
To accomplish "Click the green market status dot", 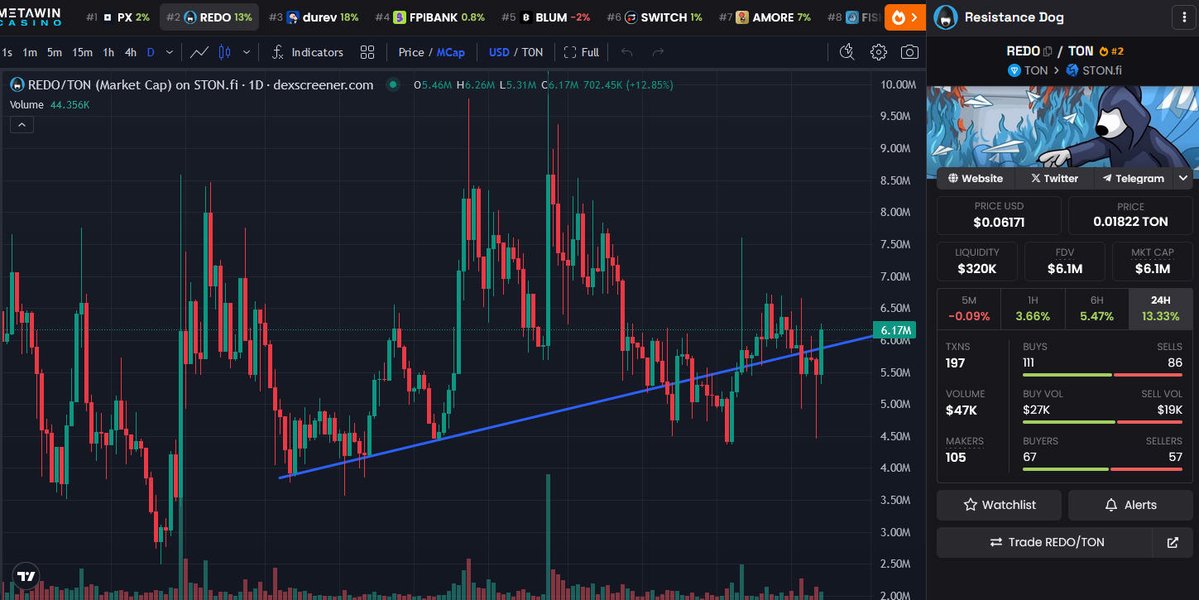I will click(393, 85).
